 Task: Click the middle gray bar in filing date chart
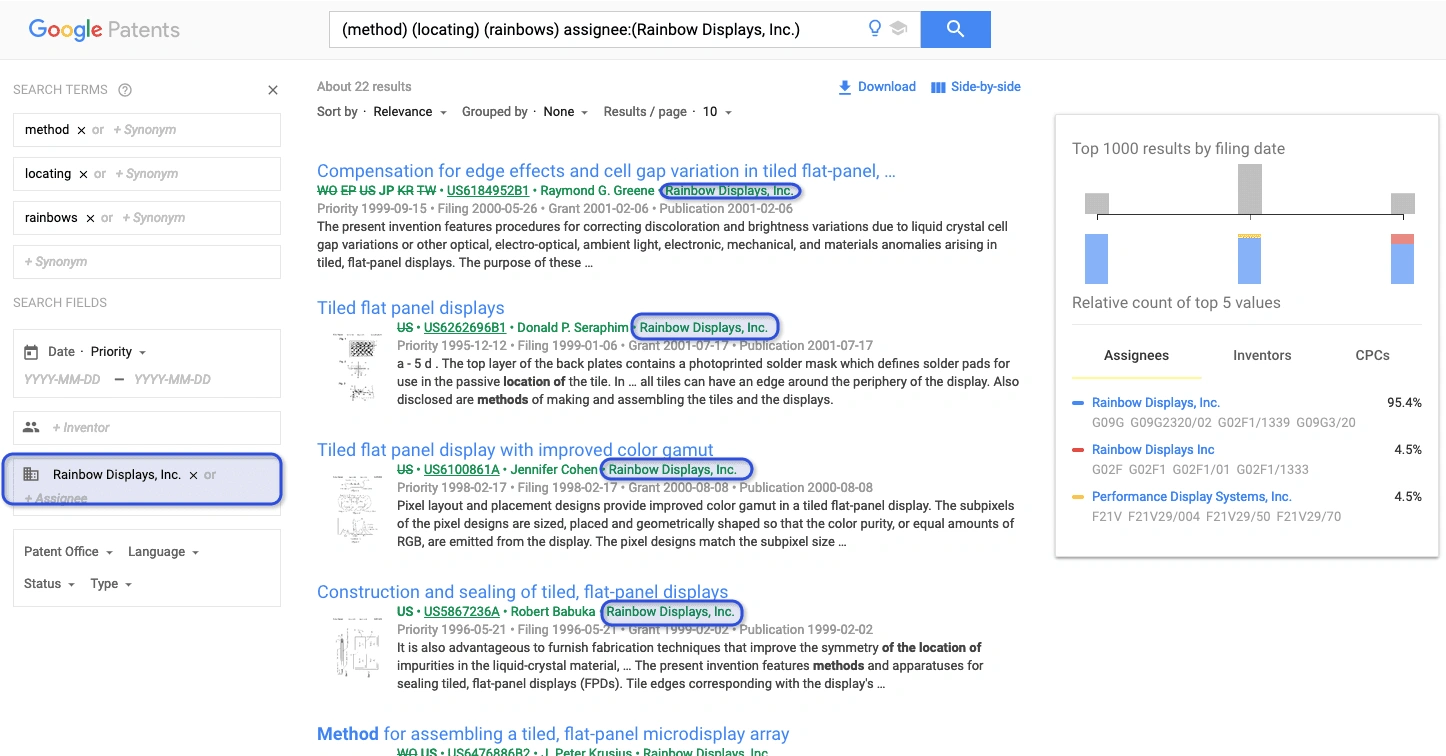(x=1249, y=189)
